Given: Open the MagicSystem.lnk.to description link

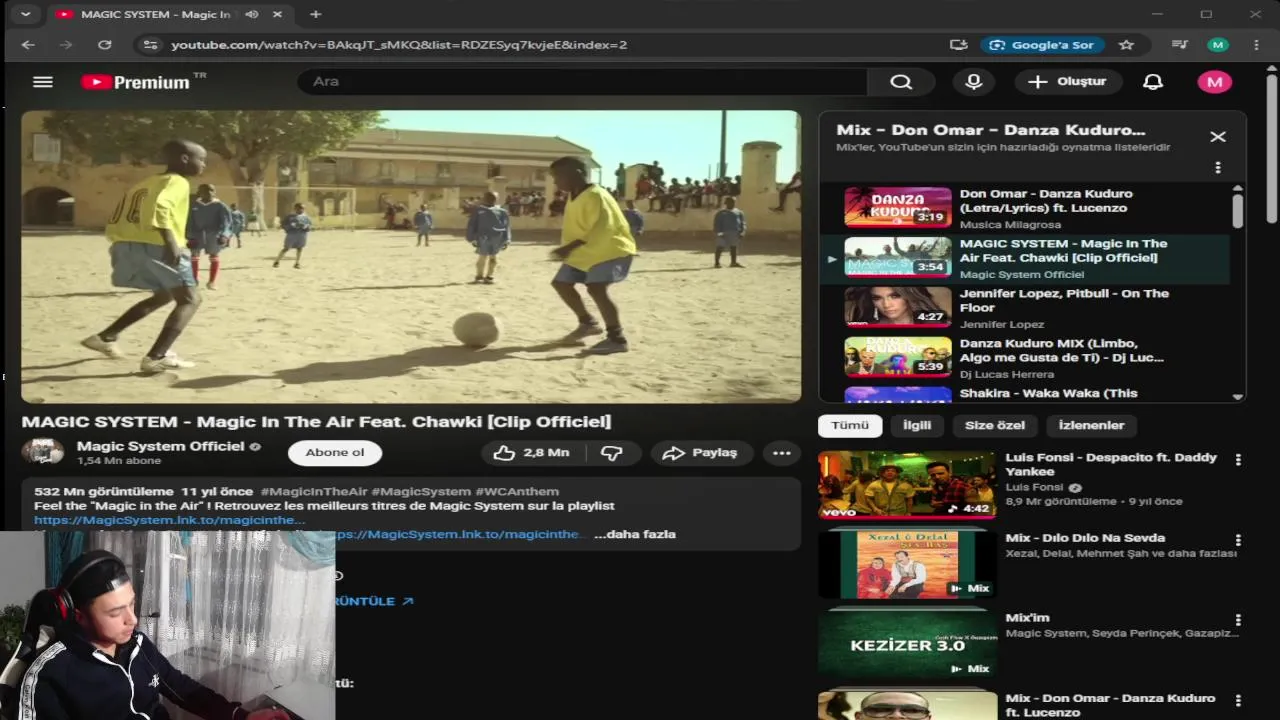Looking at the screenshot, I should (169, 520).
